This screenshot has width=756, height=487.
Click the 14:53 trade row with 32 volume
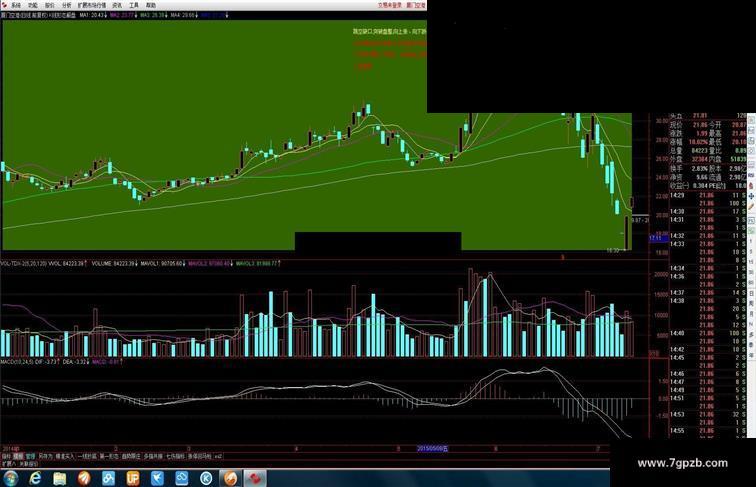(x=708, y=414)
